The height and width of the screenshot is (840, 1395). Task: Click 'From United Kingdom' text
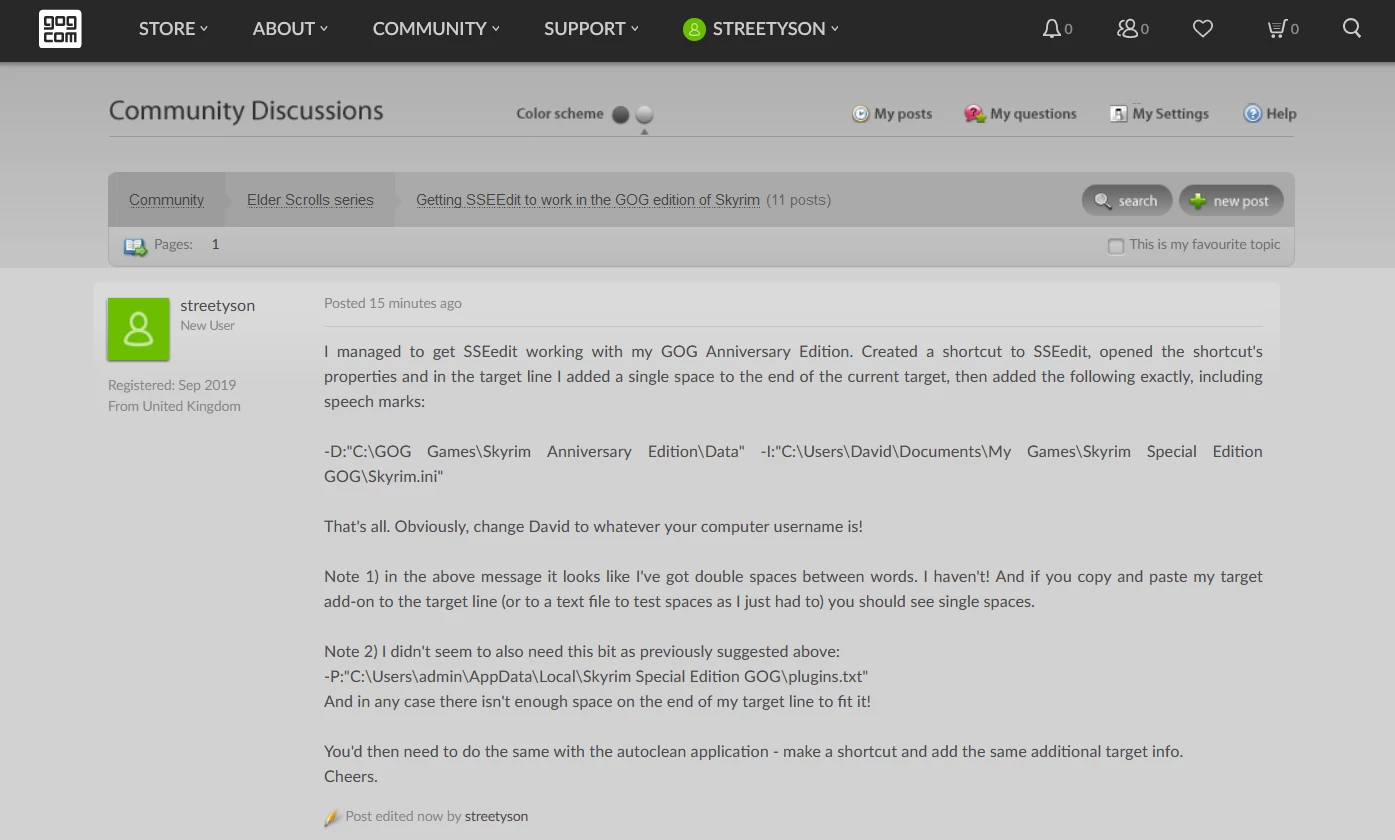click(x=174, y=406)
